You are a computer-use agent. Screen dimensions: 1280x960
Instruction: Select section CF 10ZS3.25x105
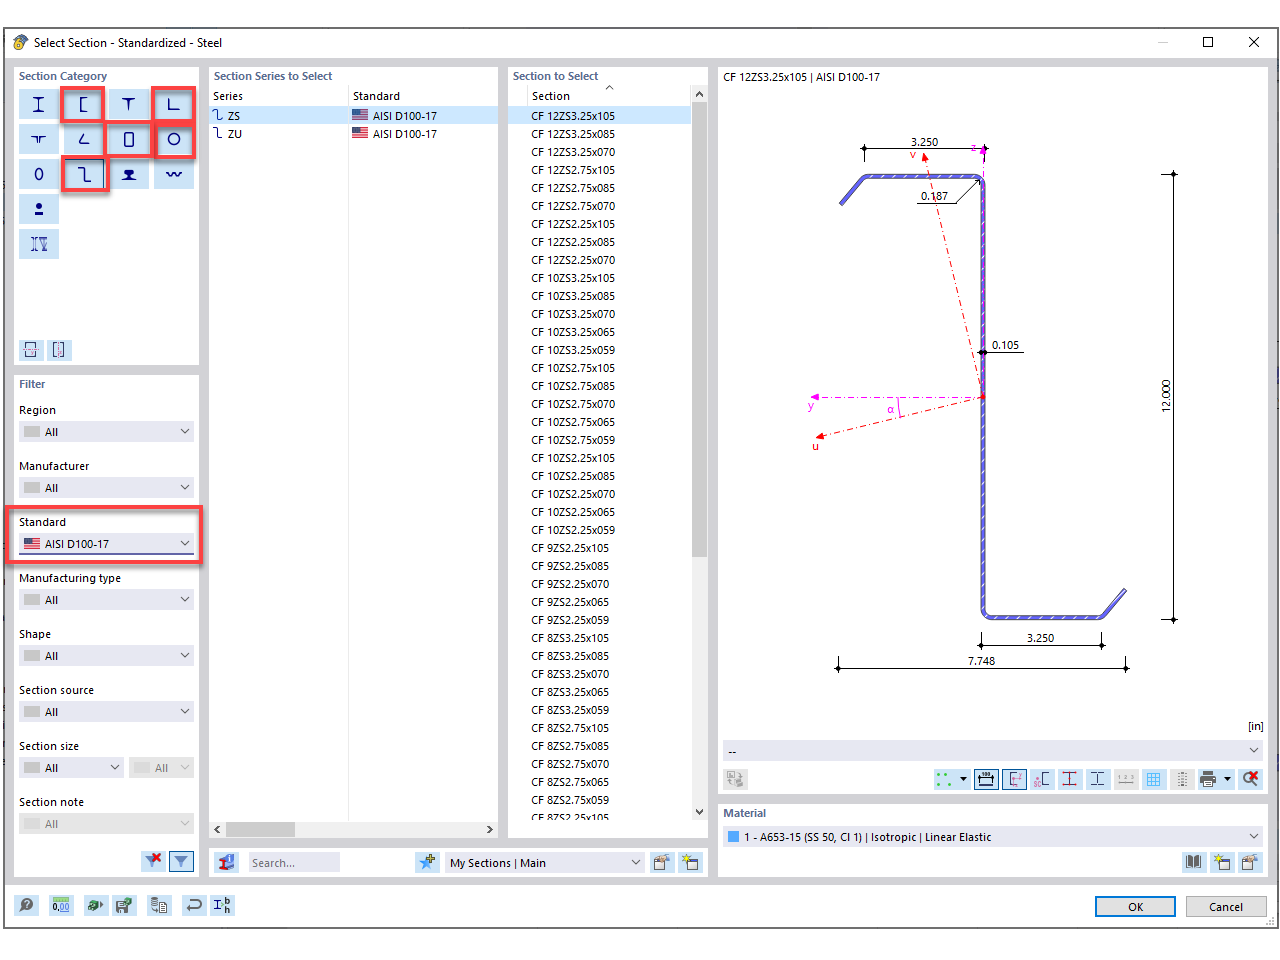(x=573, y=278)
